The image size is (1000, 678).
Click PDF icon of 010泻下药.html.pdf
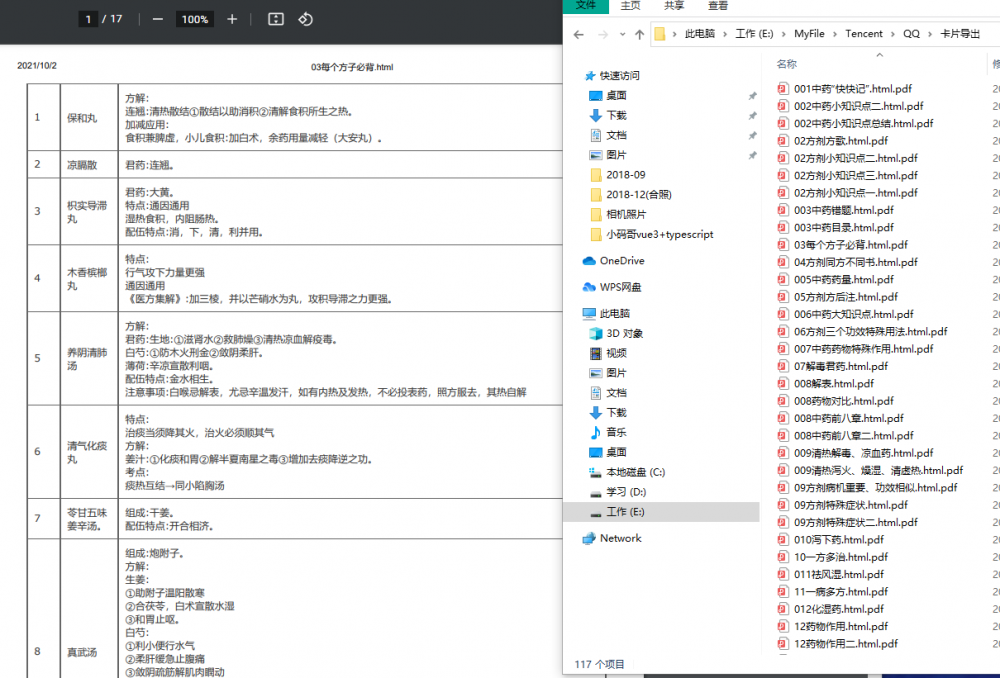click(x=783, y=540)
